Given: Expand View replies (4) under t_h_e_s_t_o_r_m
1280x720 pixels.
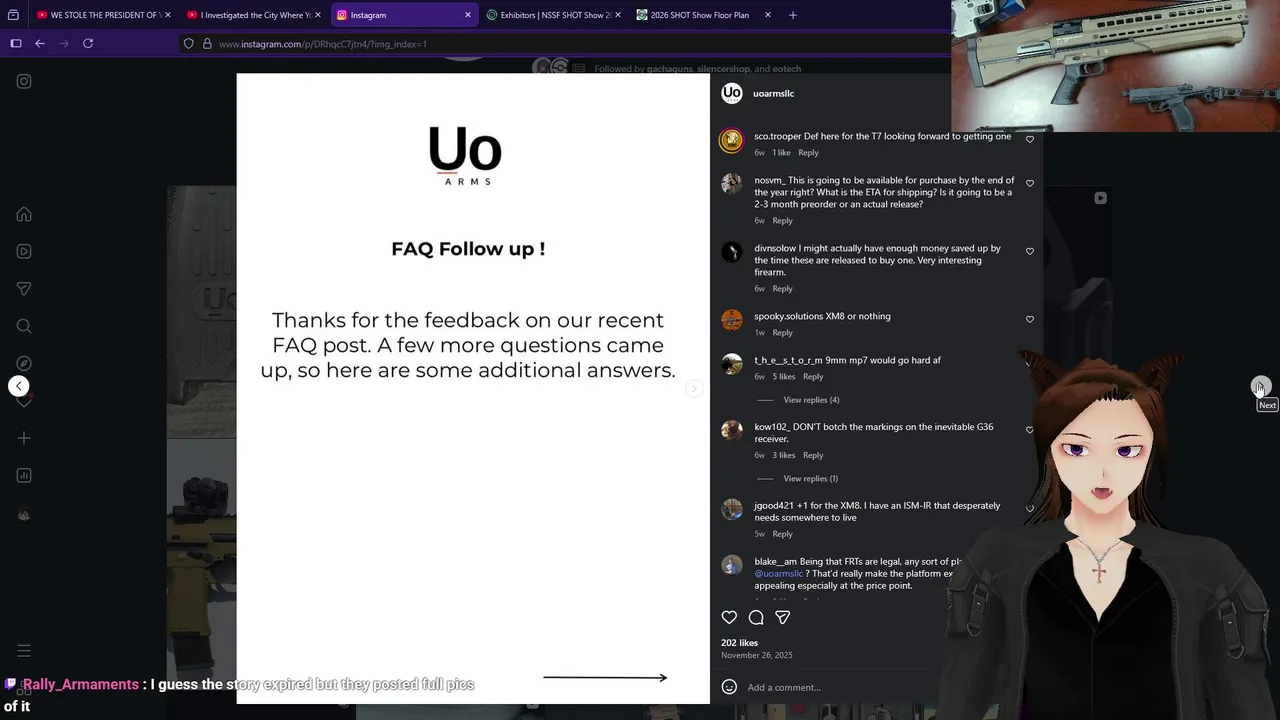Looking at the screenshot, I should 811,400.
